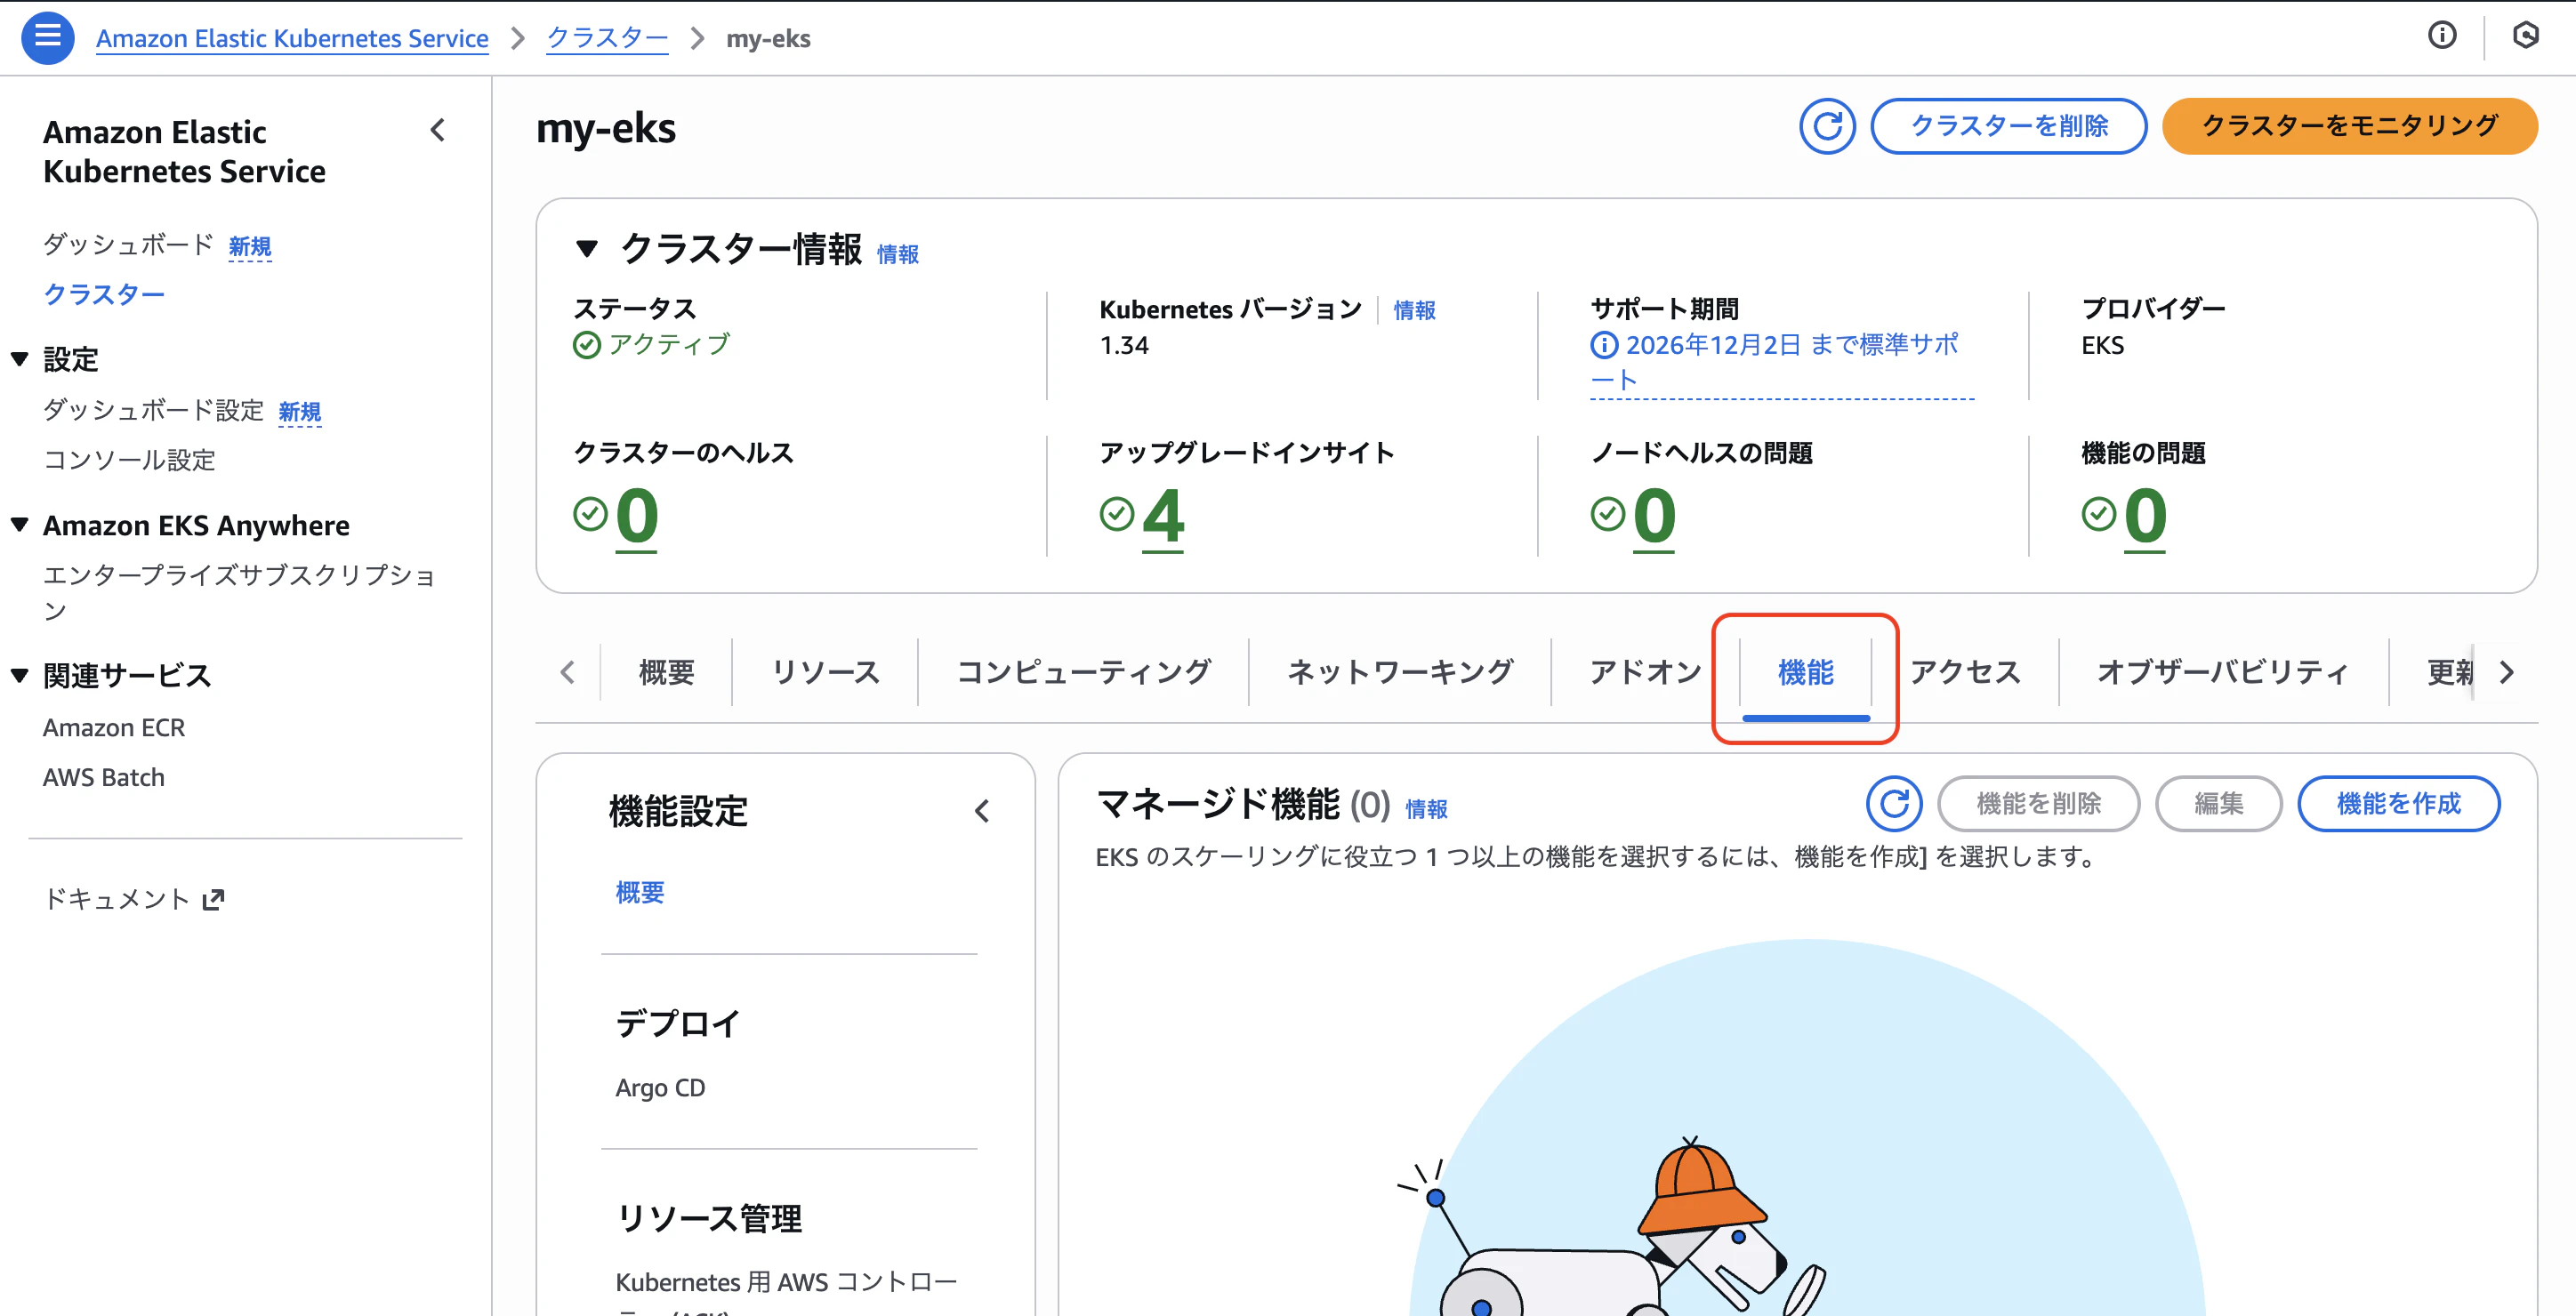This screenshot has width=2576, height=1316.
Task: Open the アドオン tab
Action: (x=1645, y=671)
